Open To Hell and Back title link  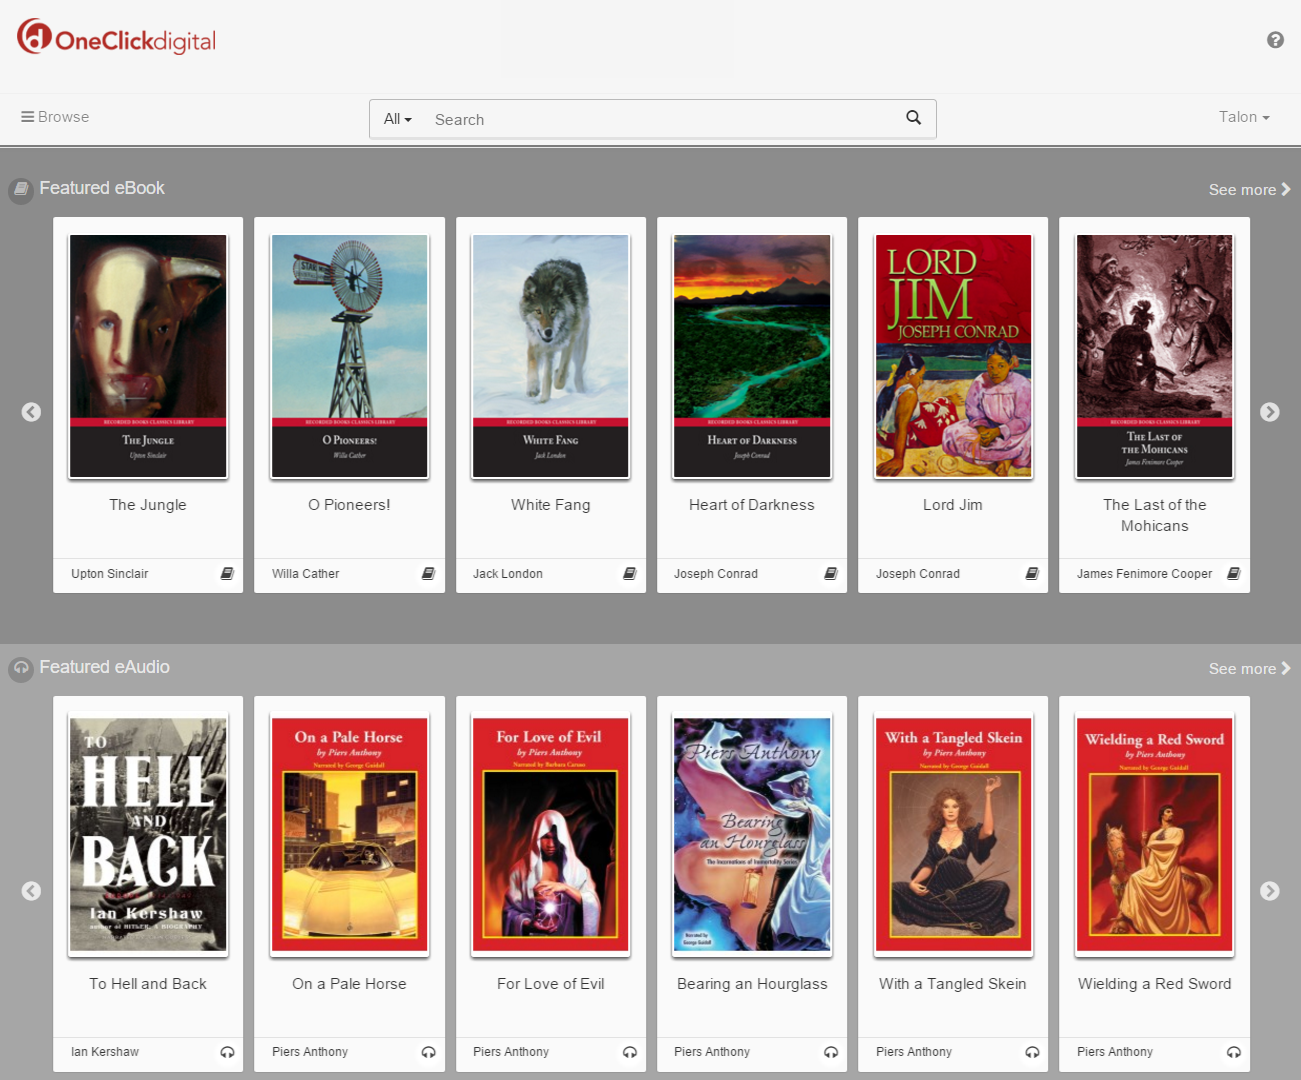click(148, 984)
